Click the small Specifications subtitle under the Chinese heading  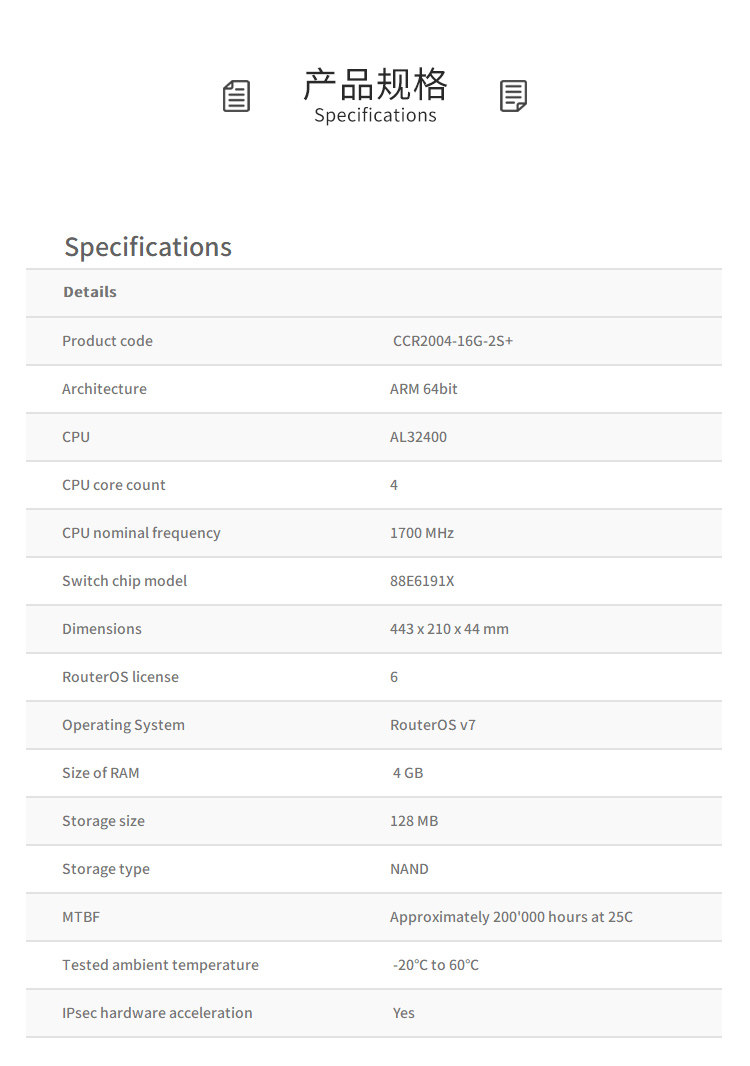375,115
